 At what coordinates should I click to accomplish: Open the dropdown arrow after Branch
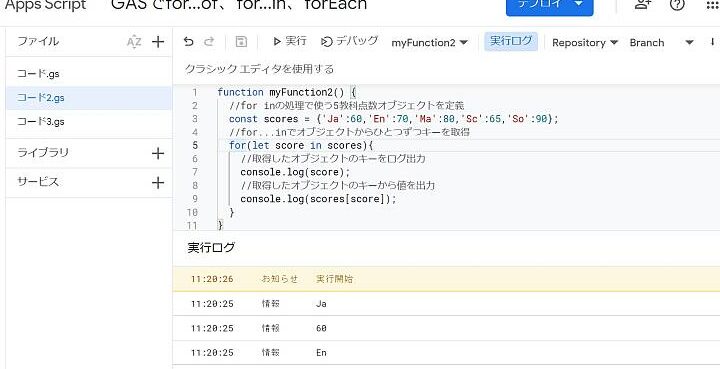[689, 43]
